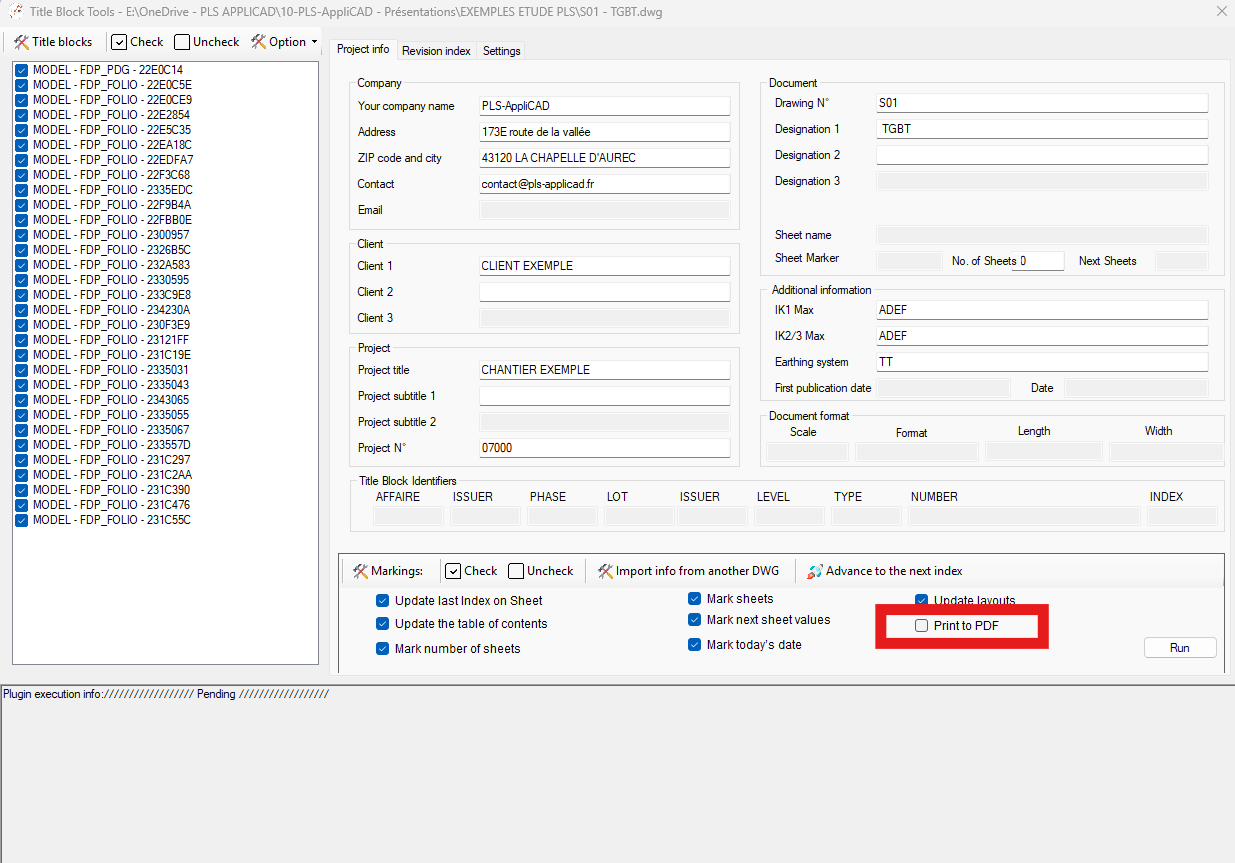Image resolution: width=1235 pixels, height=863 pixels.
Task: Click the Import info from another DWG icon
Action: (x=605, y=571)
